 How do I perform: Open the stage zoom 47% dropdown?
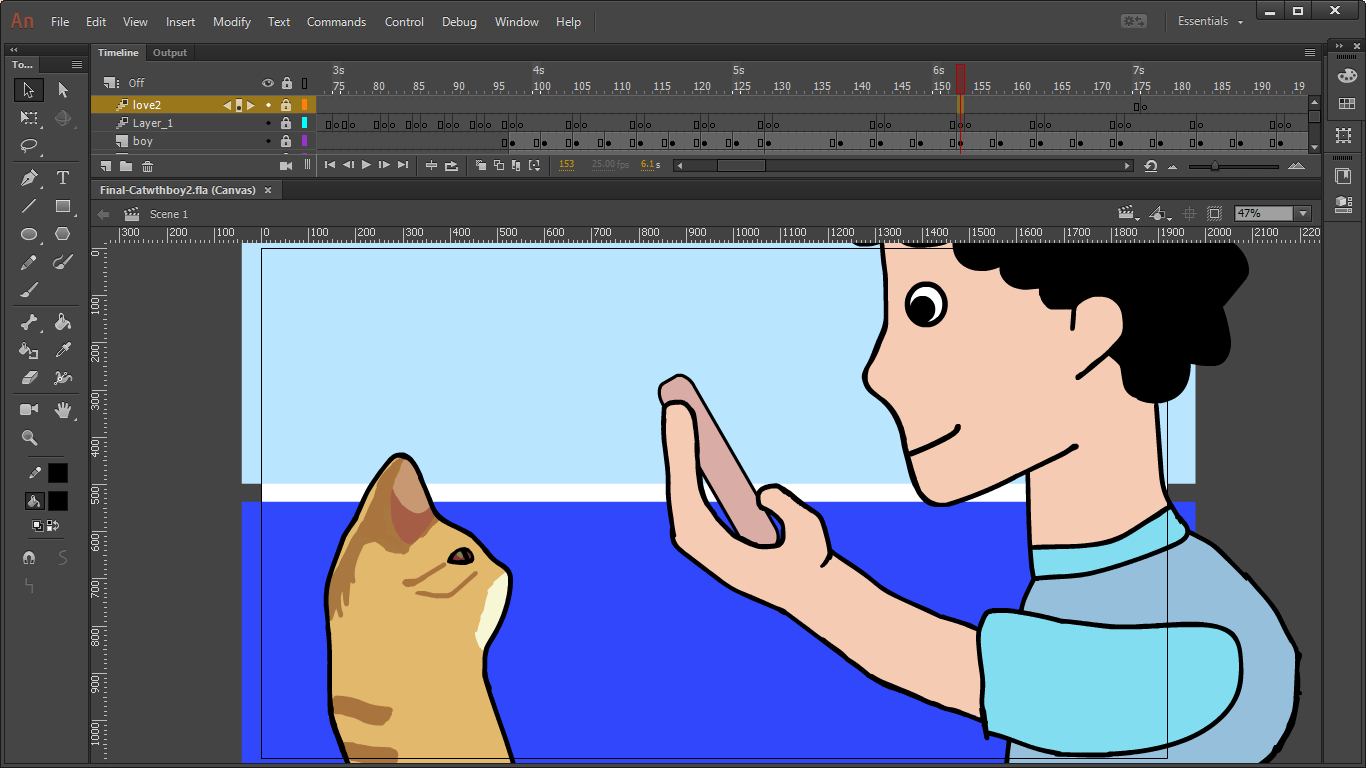click(1302, 214)
